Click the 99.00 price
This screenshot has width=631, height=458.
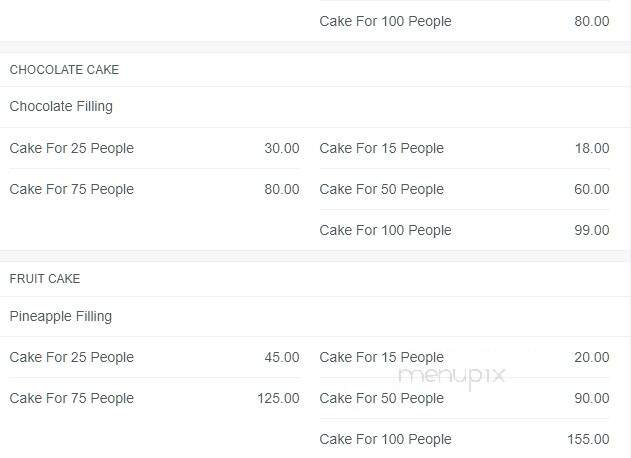point(591,230)
